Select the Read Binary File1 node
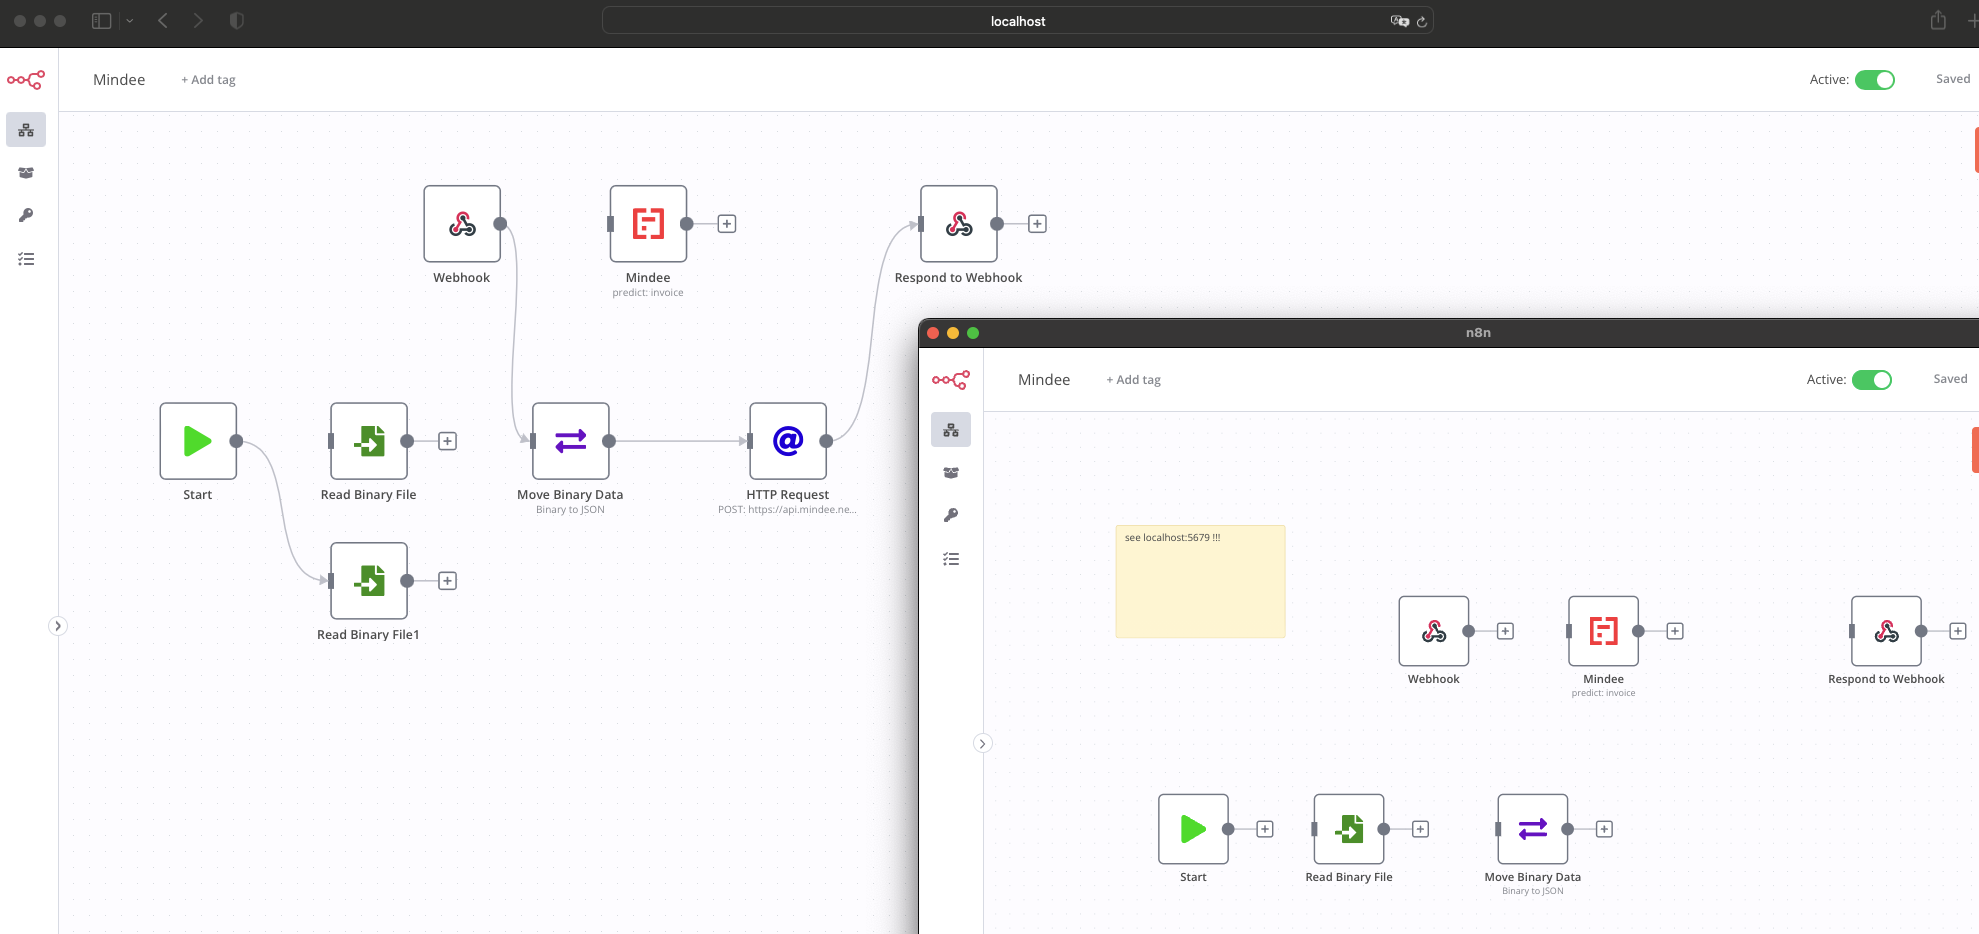The height and width of the screenshot is (934, 1979). [x=369, y=581]
